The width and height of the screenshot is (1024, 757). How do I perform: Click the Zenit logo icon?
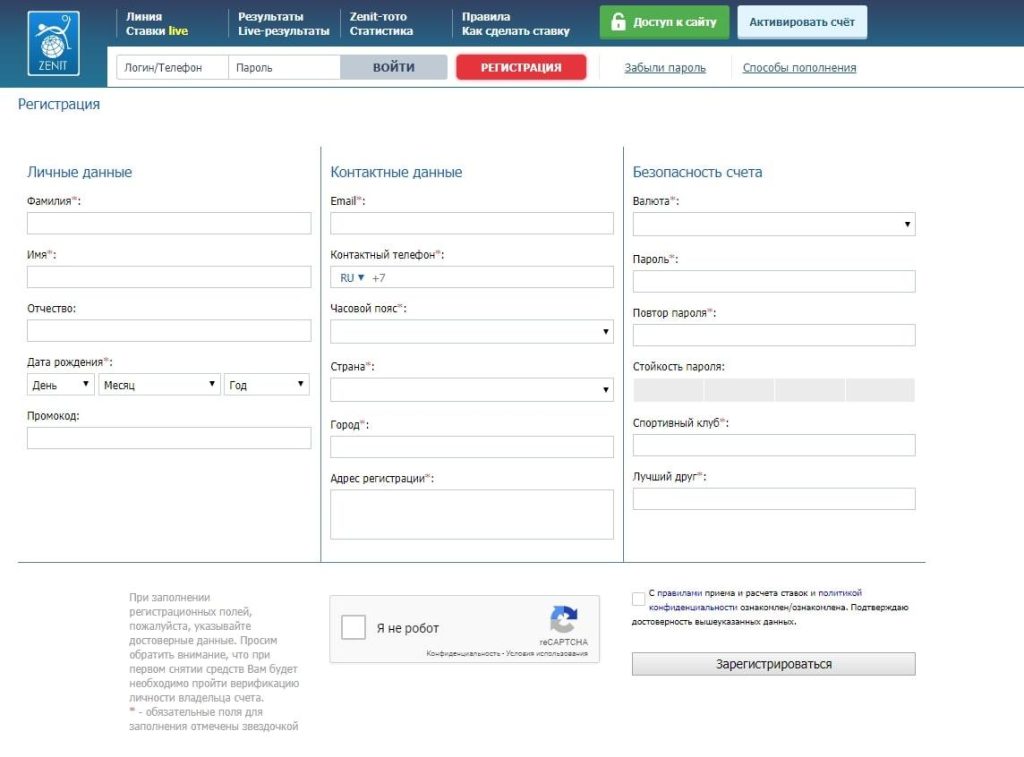coord(53,44)
